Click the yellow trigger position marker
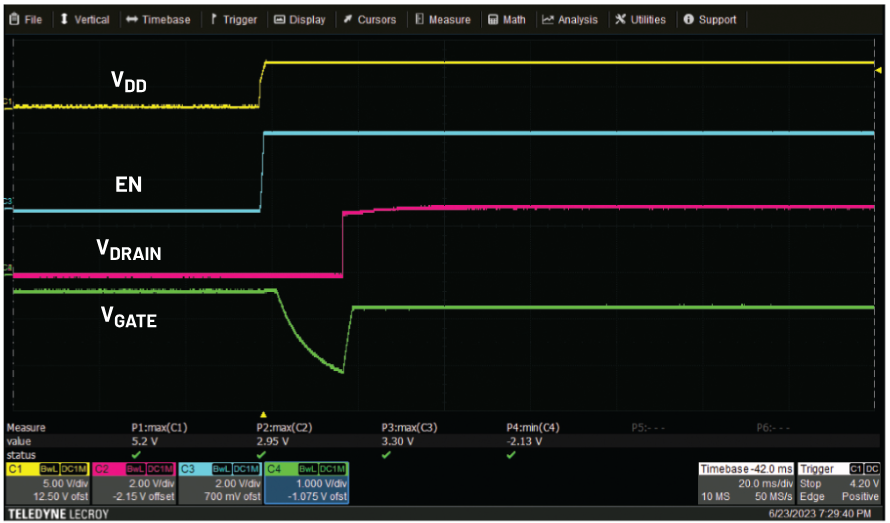The width and height of the screenshot is (890, 523). coord(263,413)
